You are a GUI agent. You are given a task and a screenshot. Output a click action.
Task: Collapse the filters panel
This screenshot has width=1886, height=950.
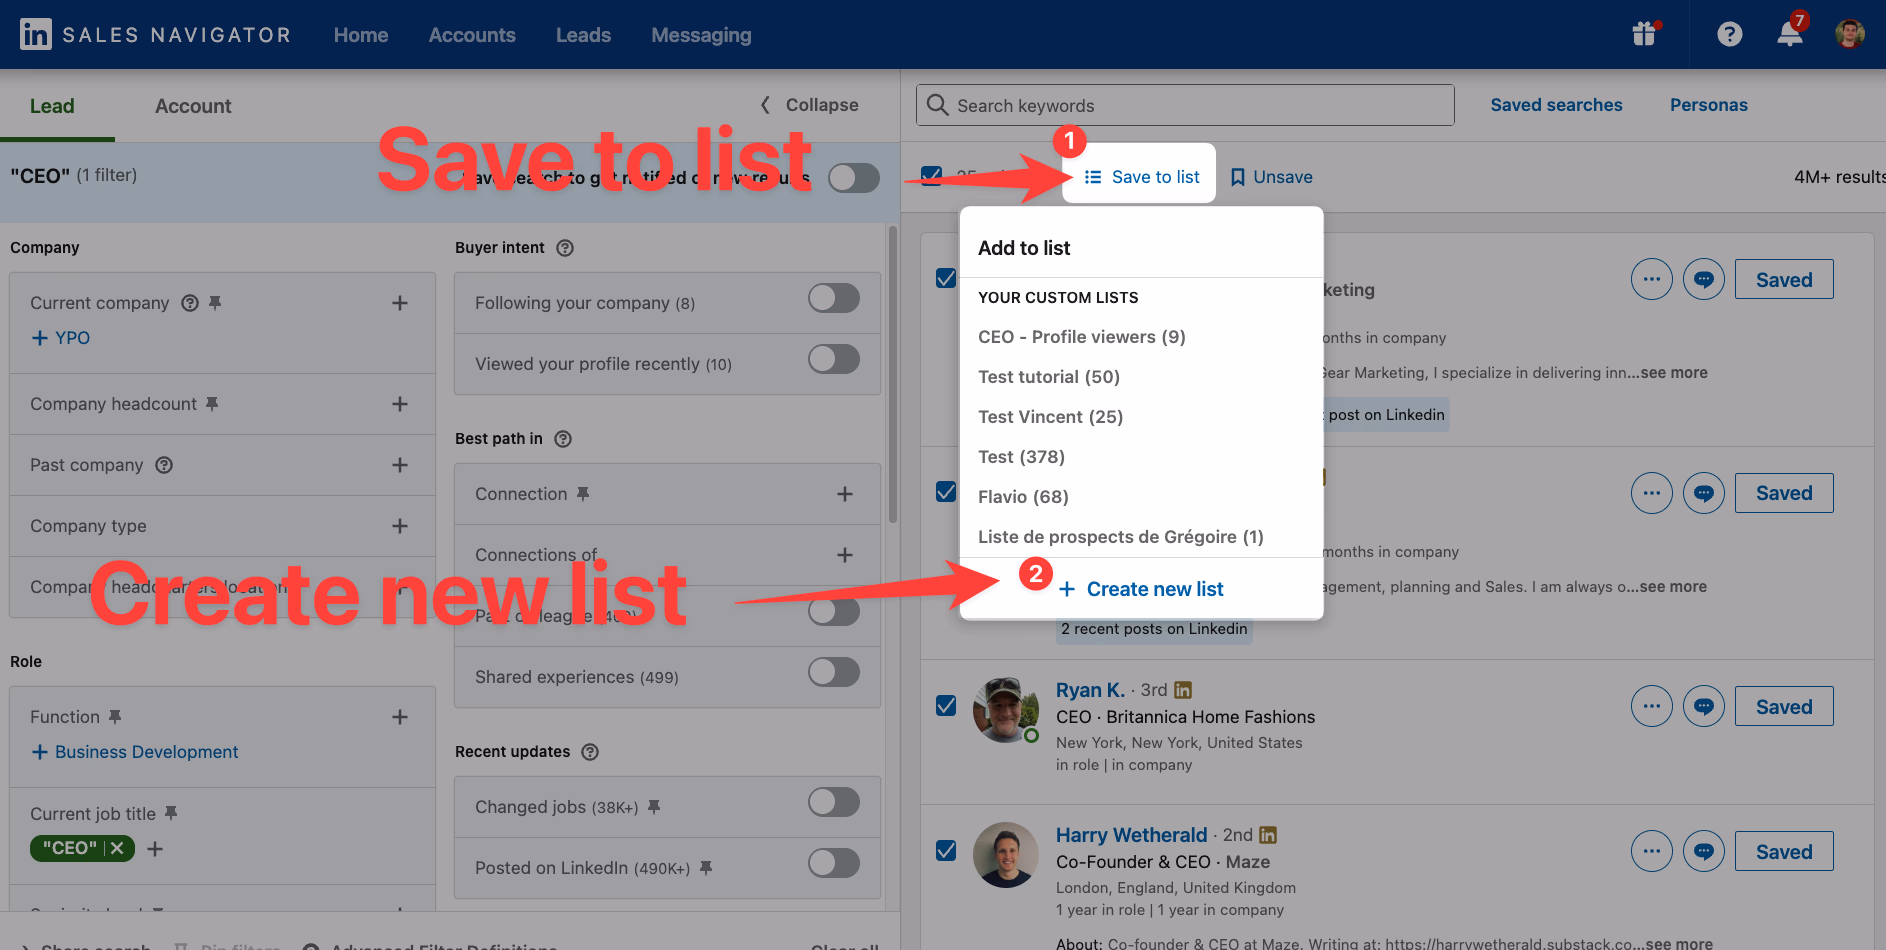809,105
